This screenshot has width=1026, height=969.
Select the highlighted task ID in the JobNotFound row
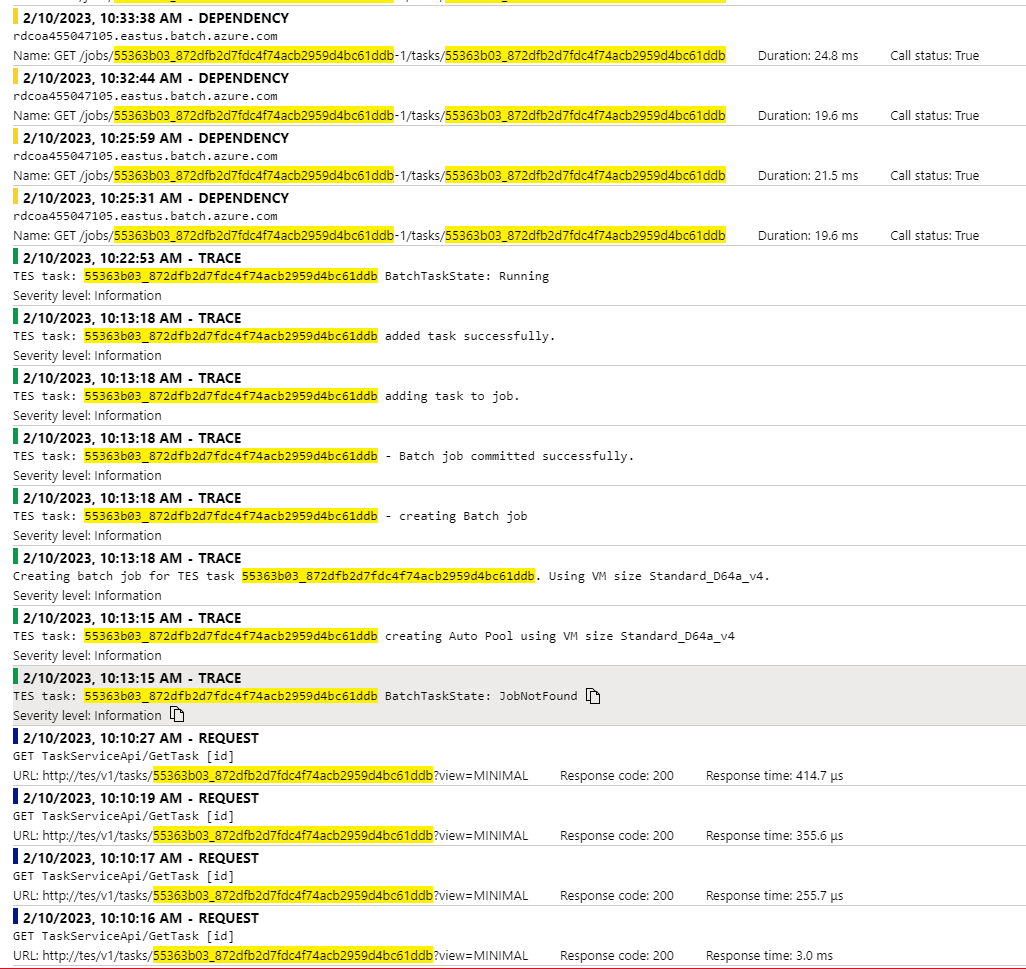[230, 695]
